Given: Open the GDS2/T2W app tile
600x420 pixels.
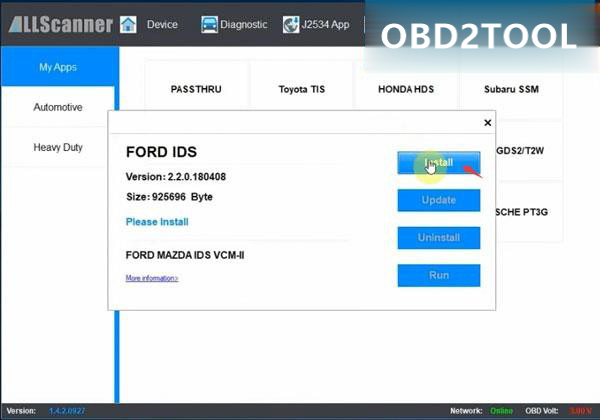Looking at the screenshot, I should point(529,151).
